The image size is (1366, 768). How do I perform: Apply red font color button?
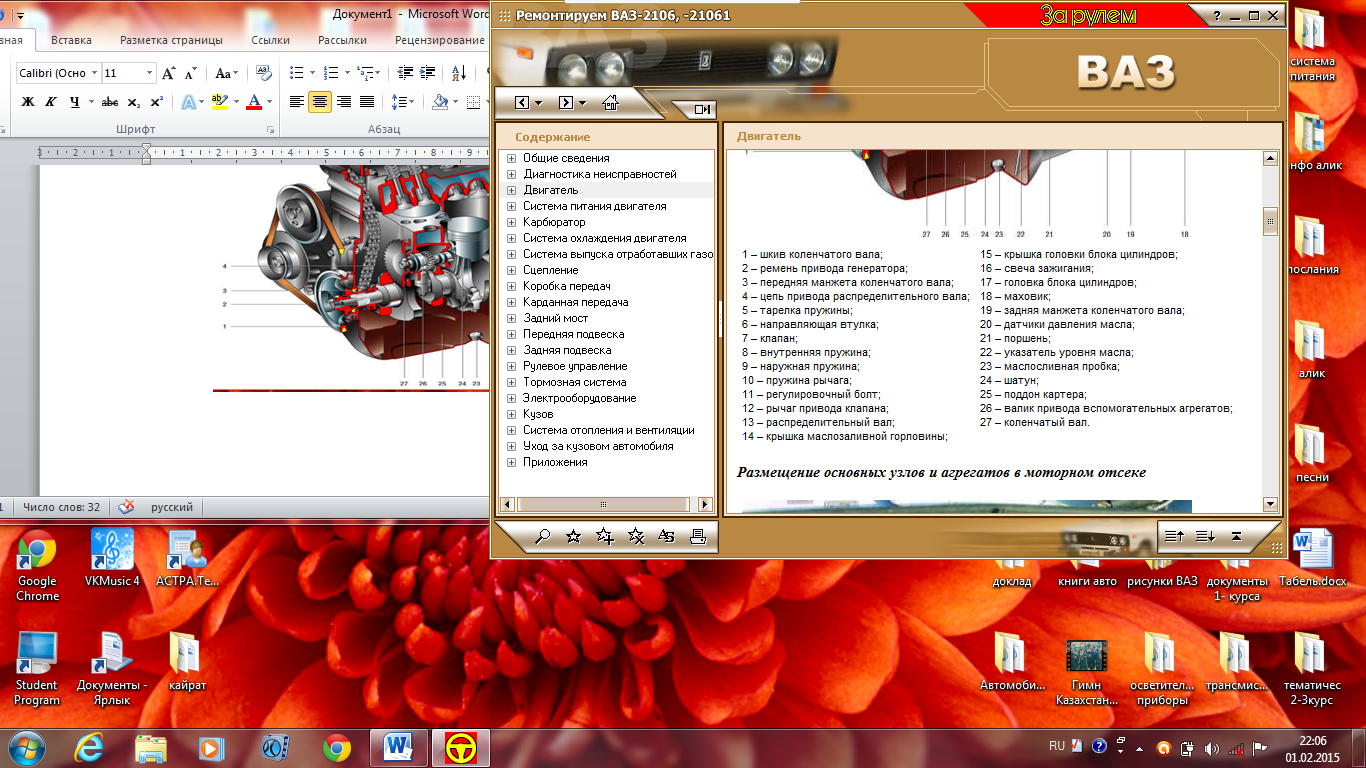point(254,101)
